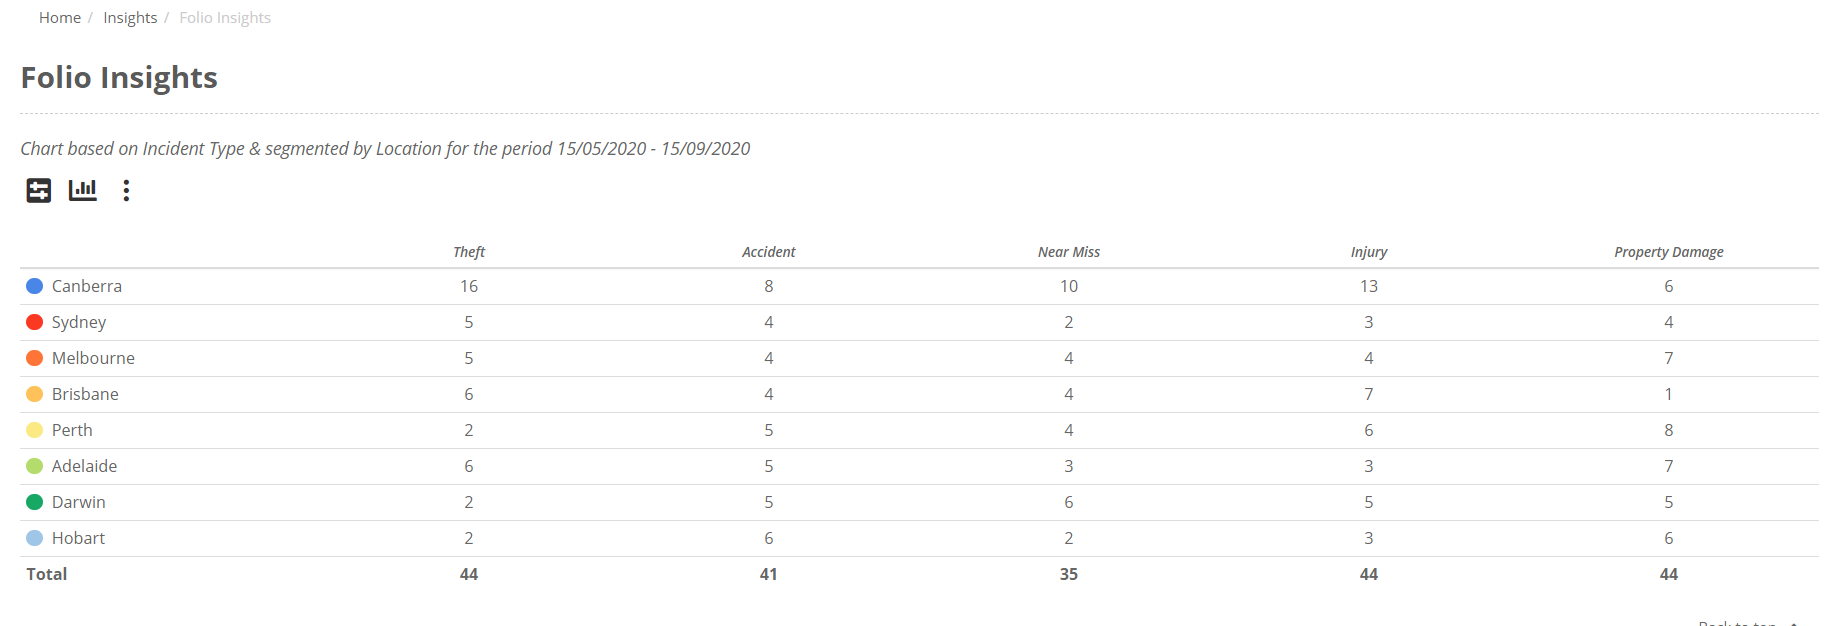This screenshot has width=1824, height=626.
Task: Click the Perth row label
Action: coord(72,430)
